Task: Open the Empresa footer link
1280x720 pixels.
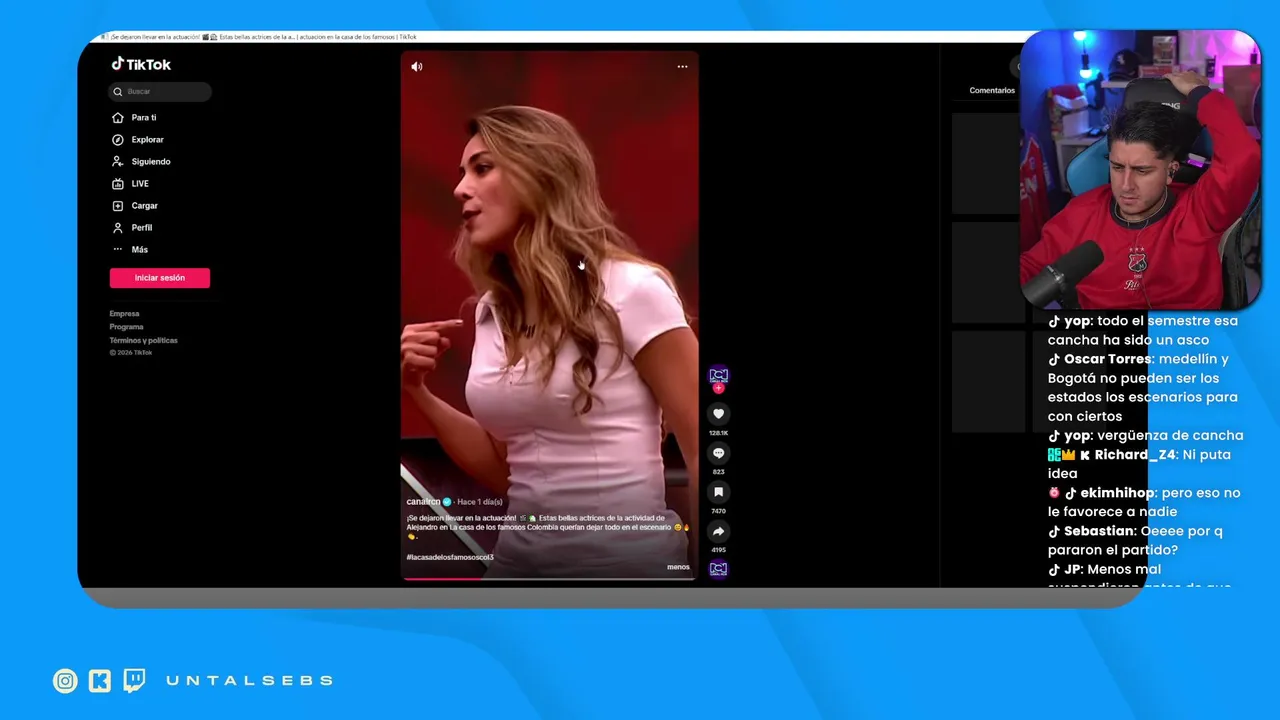Action: coord(124,314)
